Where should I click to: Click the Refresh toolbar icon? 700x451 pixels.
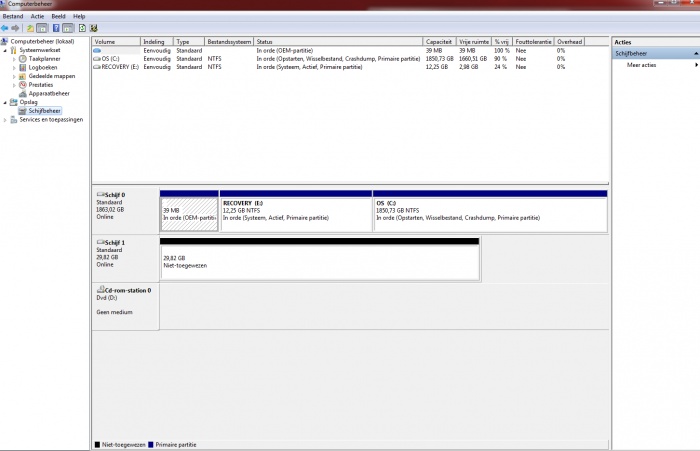[x=82, y=28]
